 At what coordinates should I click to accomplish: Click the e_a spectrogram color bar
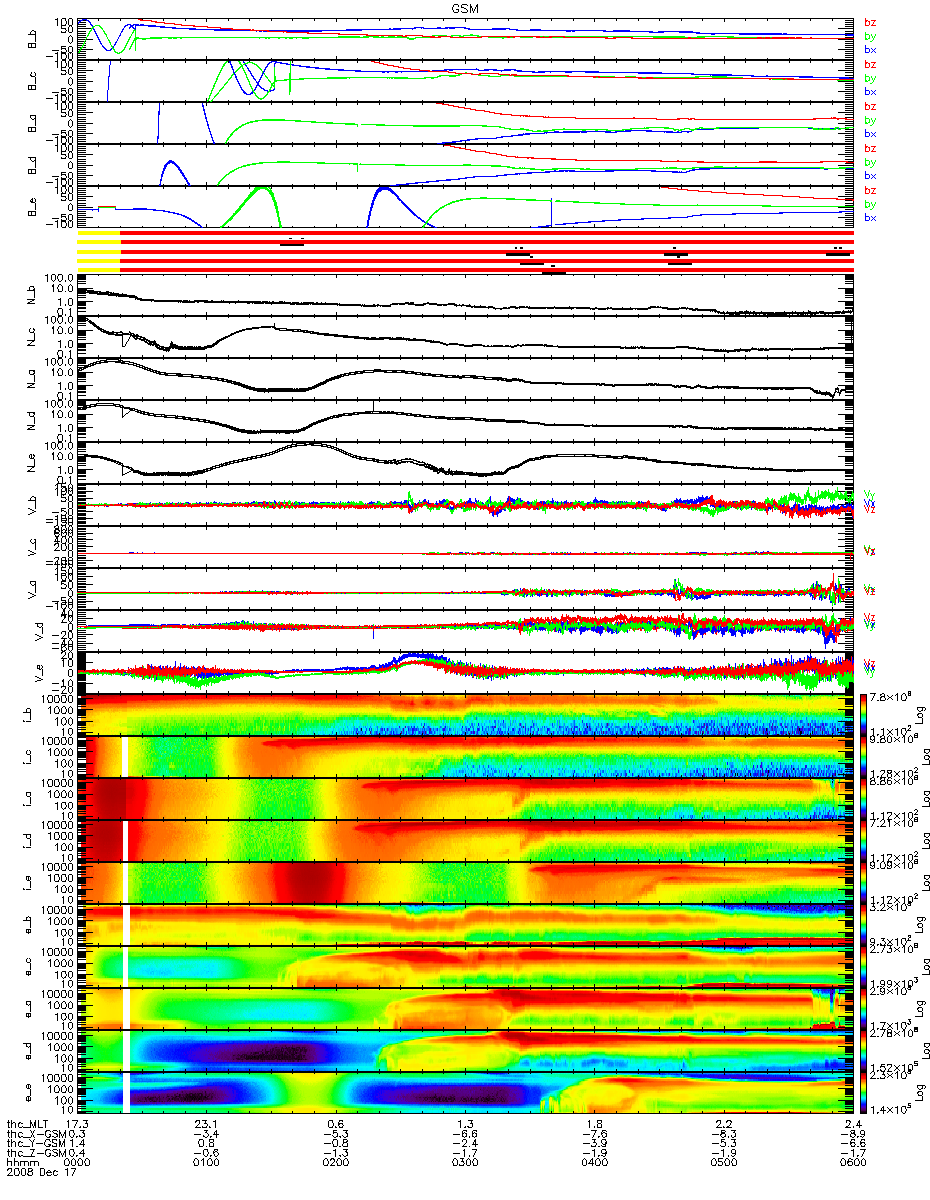point(864,1009)
